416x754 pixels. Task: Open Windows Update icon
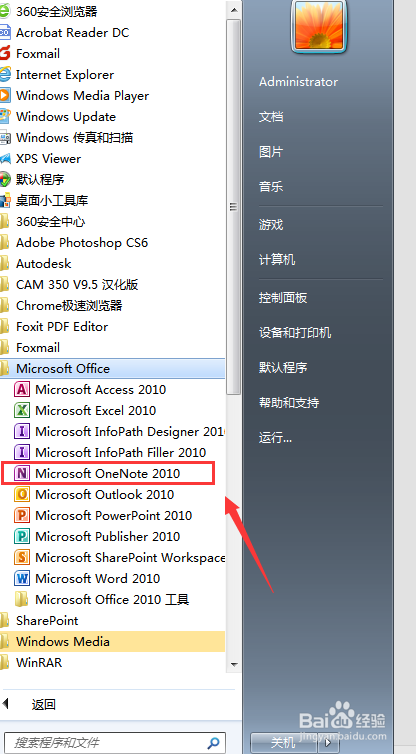pyautogui.click(x=4, y=116)
